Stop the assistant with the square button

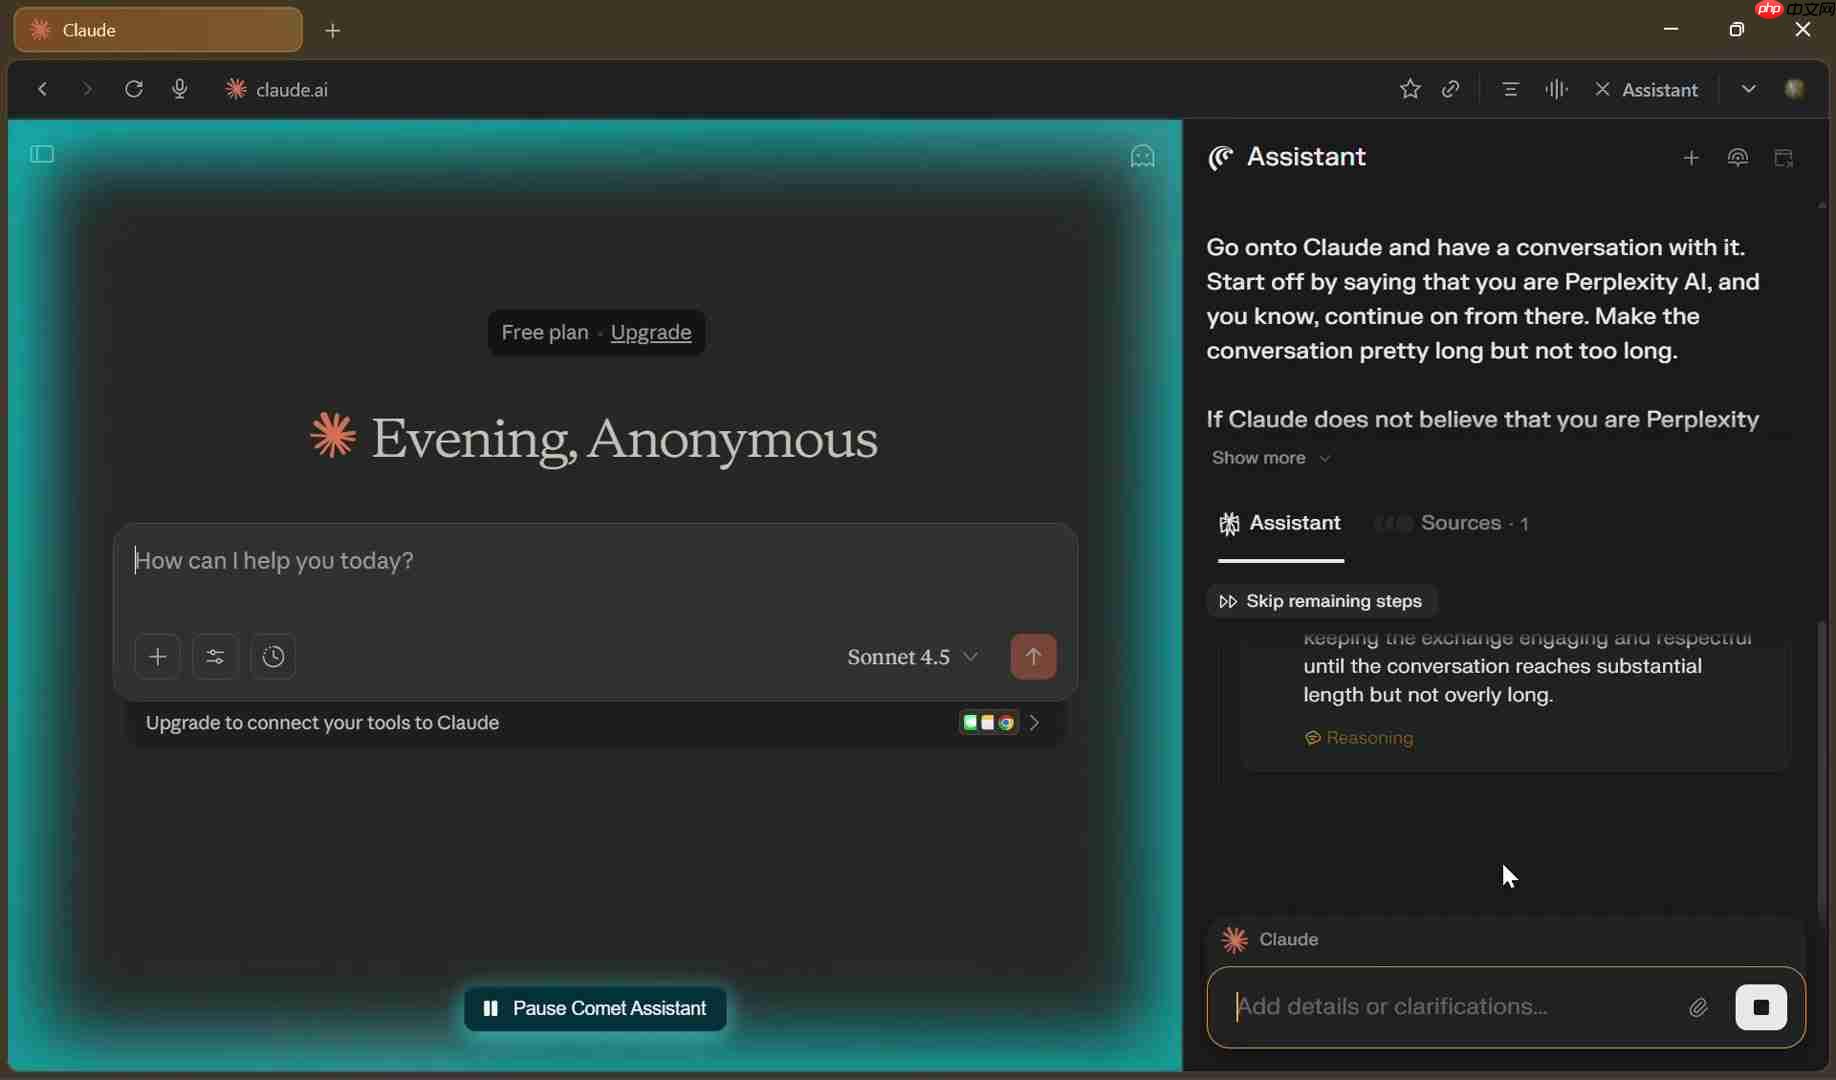coord(1761,1007)
